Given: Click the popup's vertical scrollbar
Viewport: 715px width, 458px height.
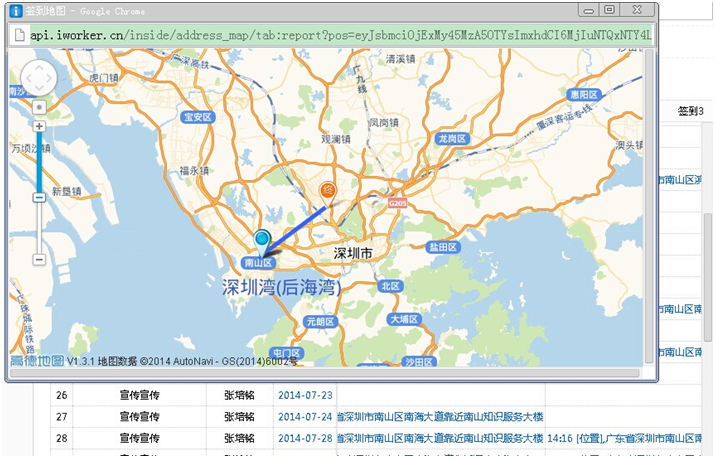Looking at the screenshot, I should tap(649, 207).
